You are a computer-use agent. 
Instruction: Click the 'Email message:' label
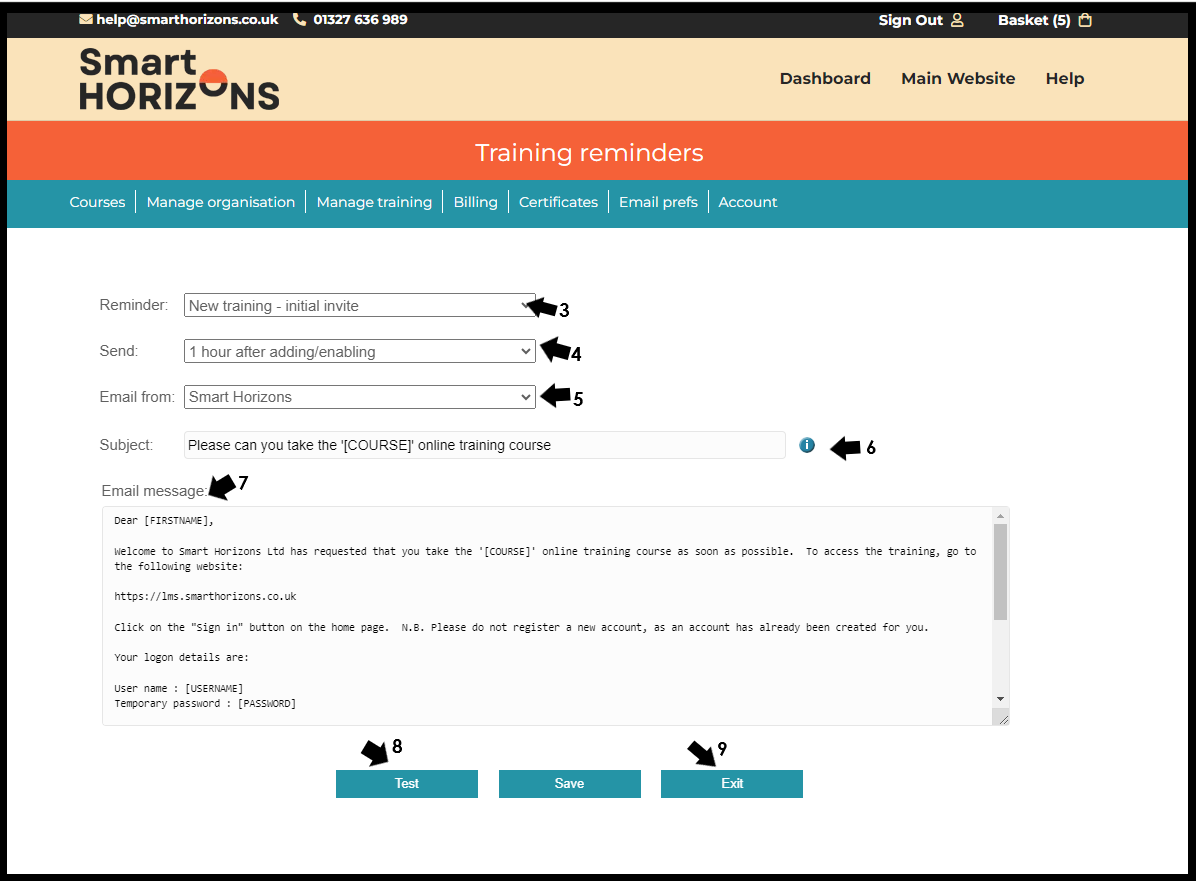click(154, 490)
